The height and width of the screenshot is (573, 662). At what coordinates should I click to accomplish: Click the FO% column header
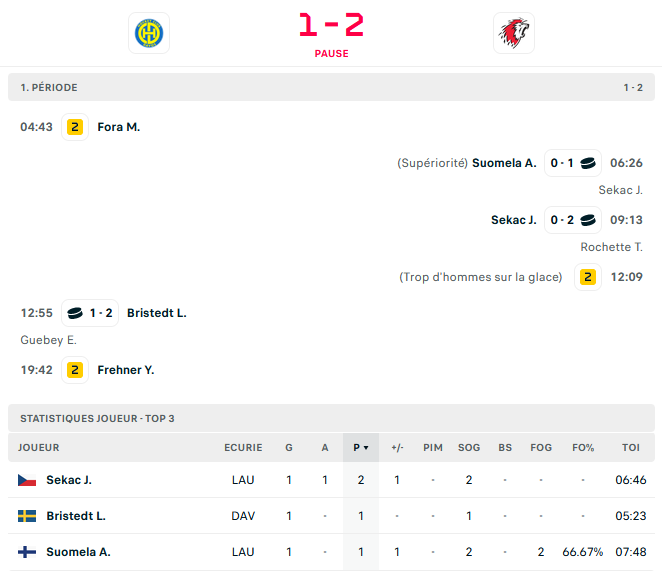(582, 447)
